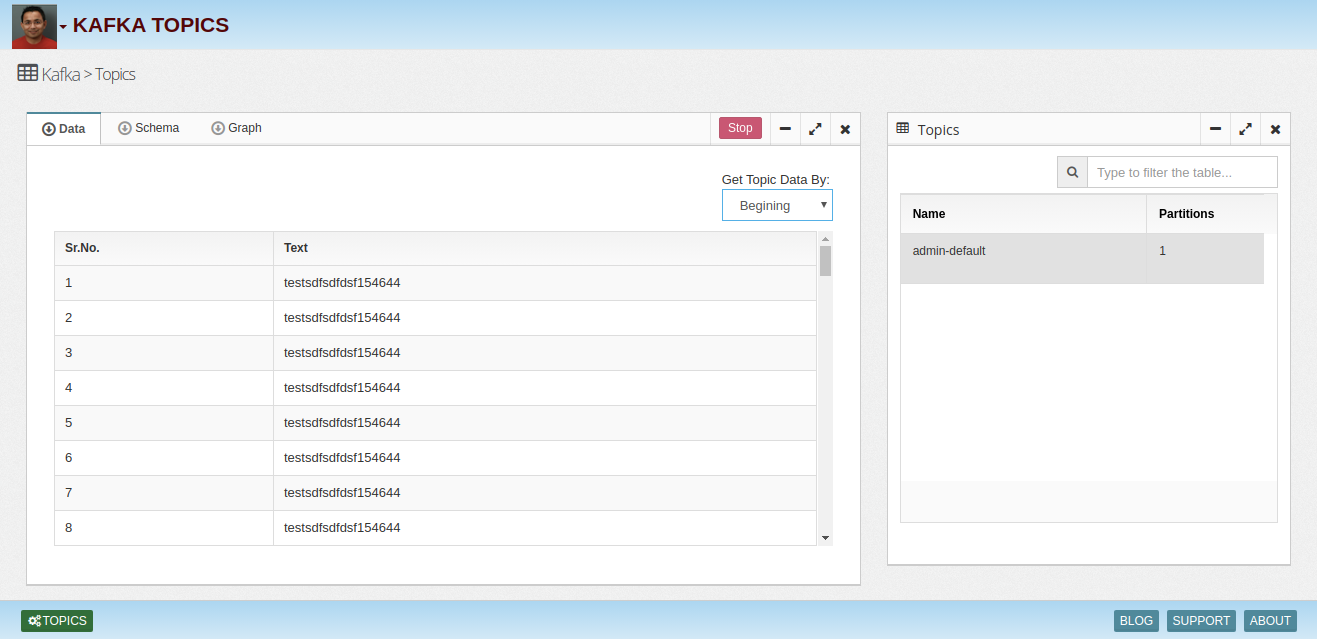Select Sr.No. 5 cell in the data table
This screenshot has height=639, width=1317.
click(164, 423)
